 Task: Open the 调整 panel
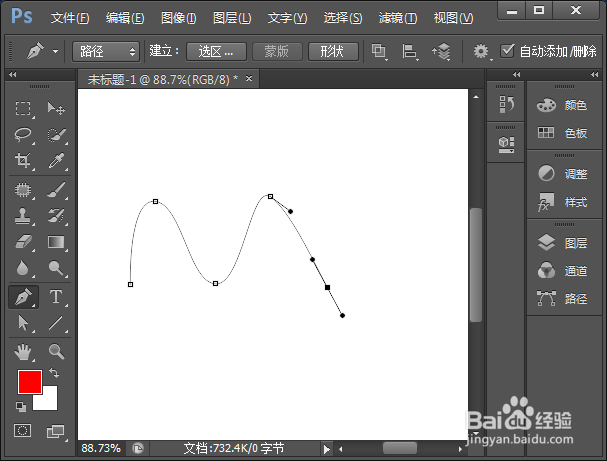[563, 174]
